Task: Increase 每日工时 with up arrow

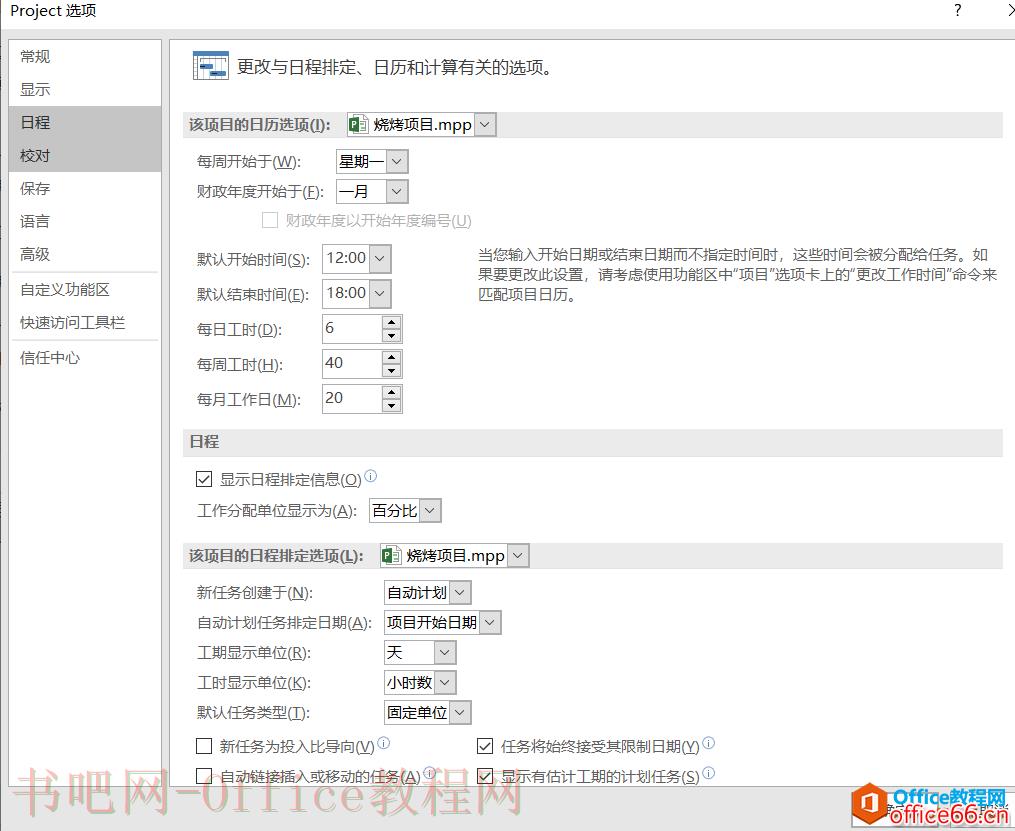Action: coord(391,322)
